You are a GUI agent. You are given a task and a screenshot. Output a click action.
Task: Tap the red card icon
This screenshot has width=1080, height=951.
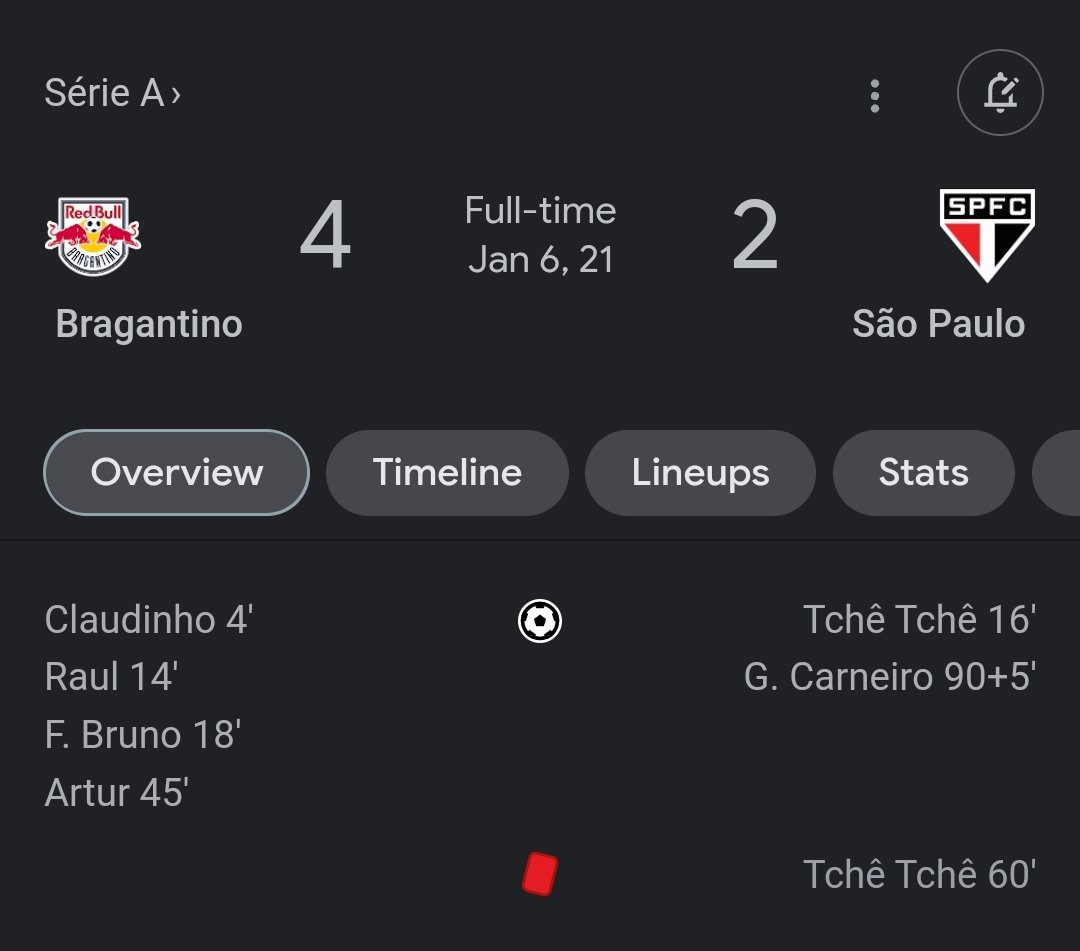click(x=540, y=874)
